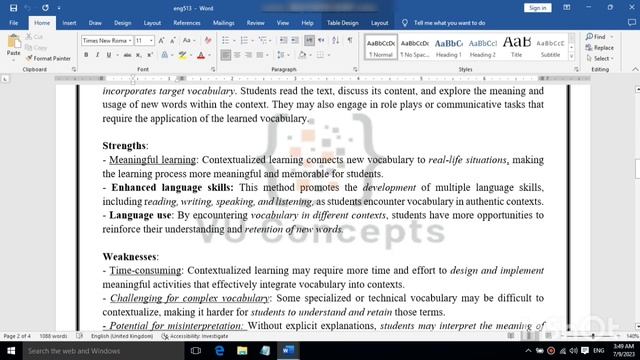Toggle Italic formatting
Image resolution: width=640 pixels, height=360 pixels.
click(x=97, y=55)
